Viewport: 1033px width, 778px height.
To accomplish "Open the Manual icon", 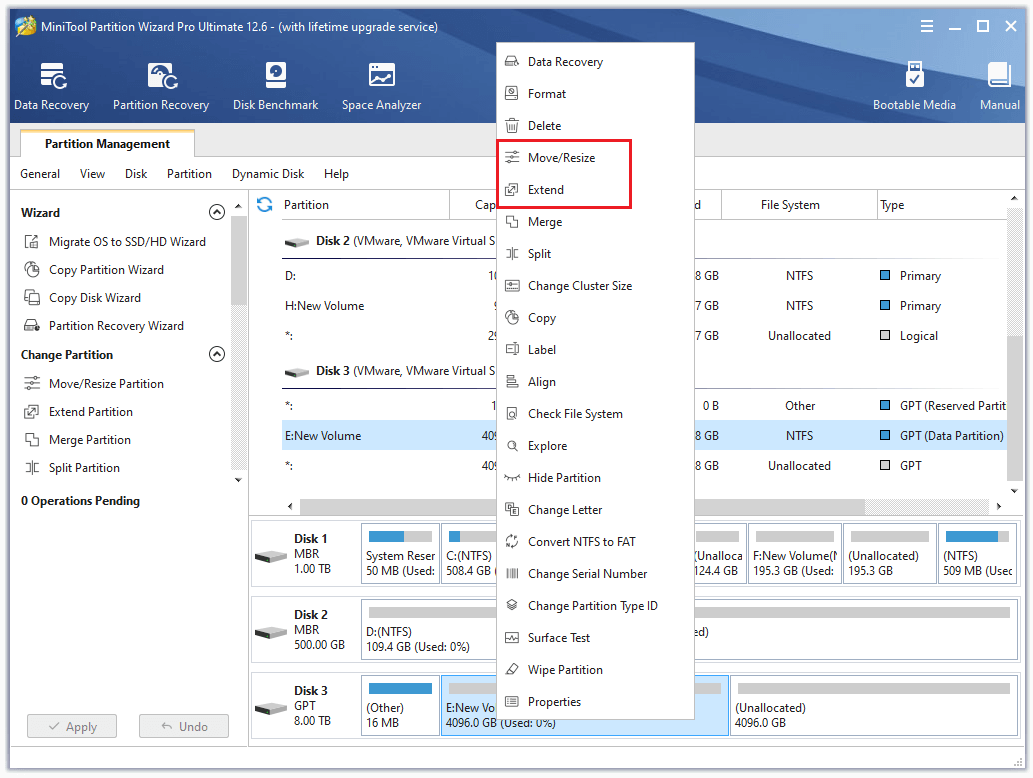I will click(999, 86).
